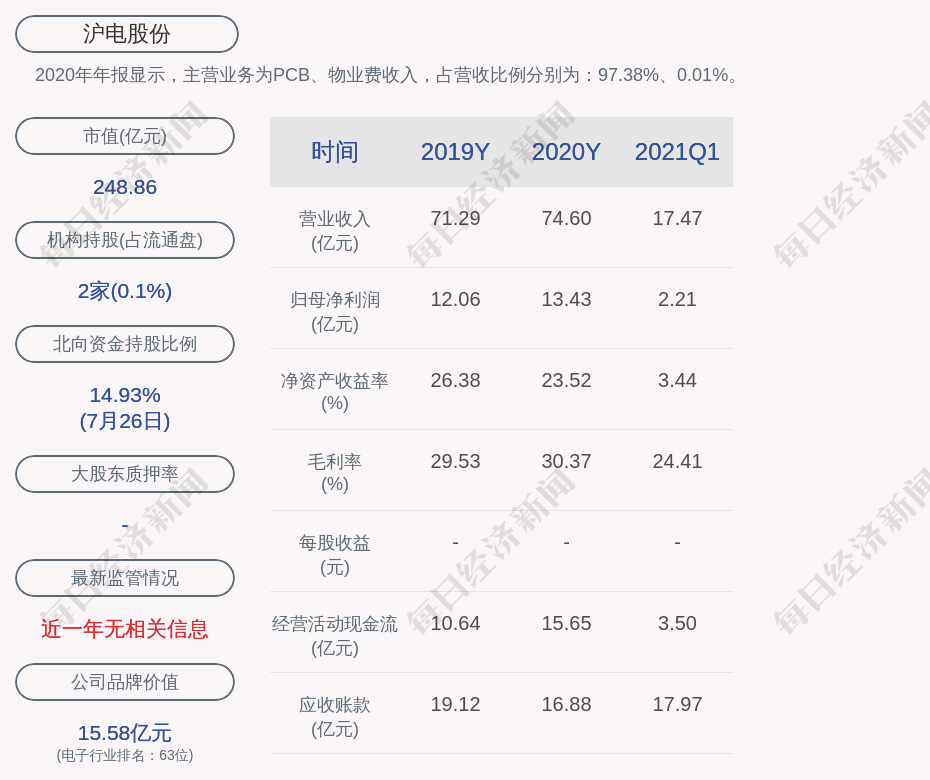Select the 248.86 market value figure
Viewport: 930px width, 780px height.
[124, 187]
